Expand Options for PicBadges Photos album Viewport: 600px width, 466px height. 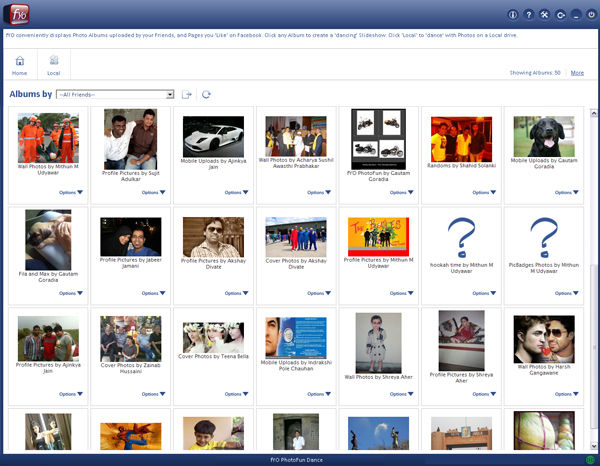[x=567, y=293]
